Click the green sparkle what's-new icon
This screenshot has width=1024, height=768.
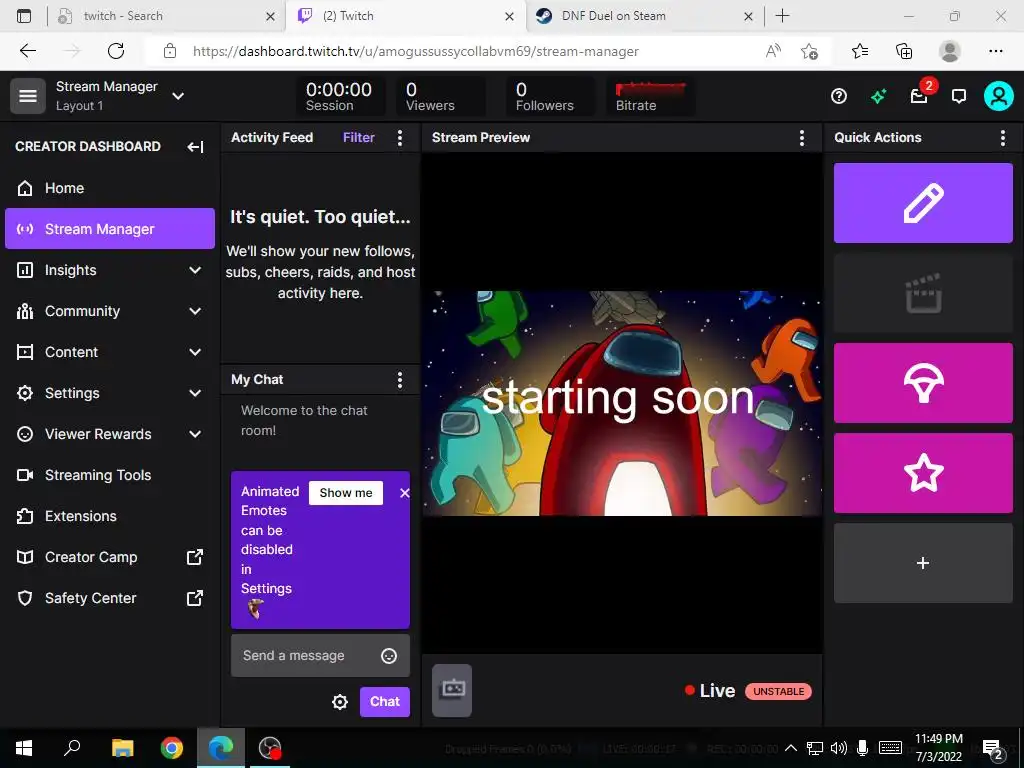pyautogui.click(x=878, y=97)
